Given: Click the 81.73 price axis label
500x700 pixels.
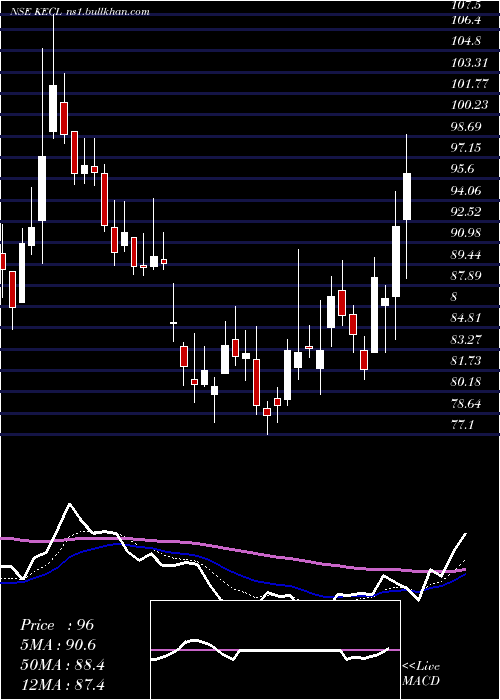Looking at the screenshot, I should (x=466, y=361).
